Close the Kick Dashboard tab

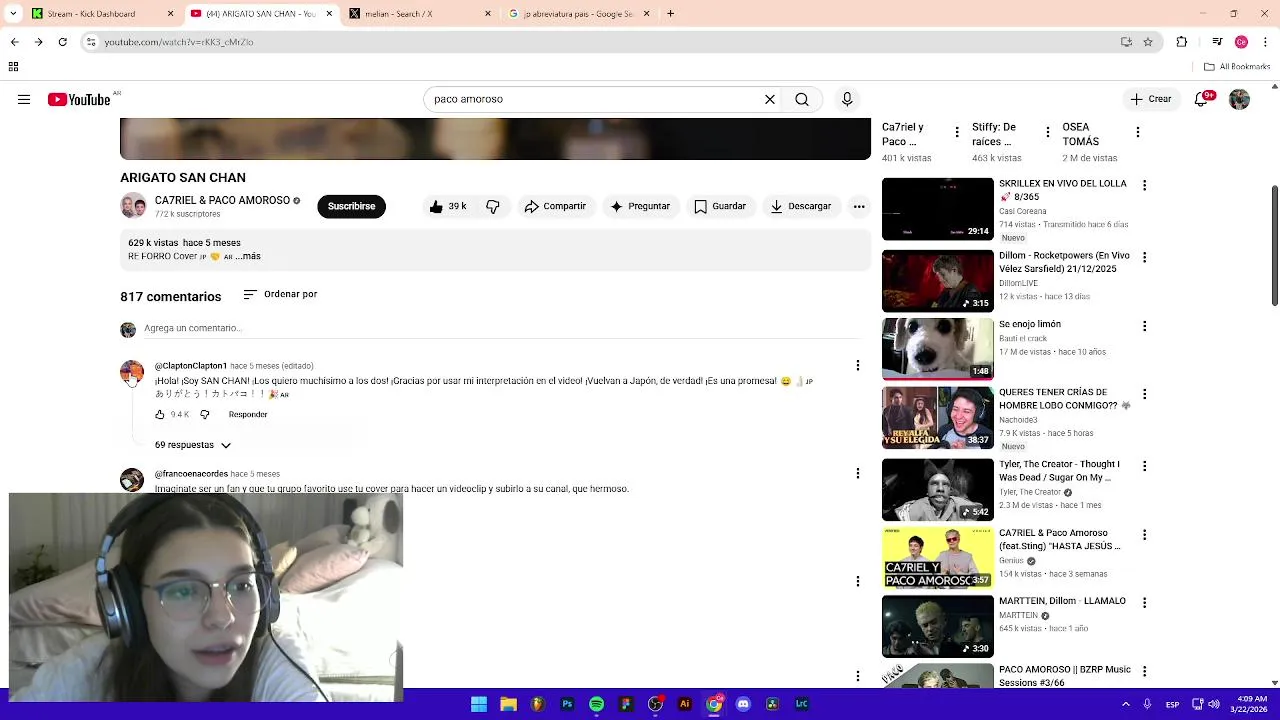[x=170, y=14]
